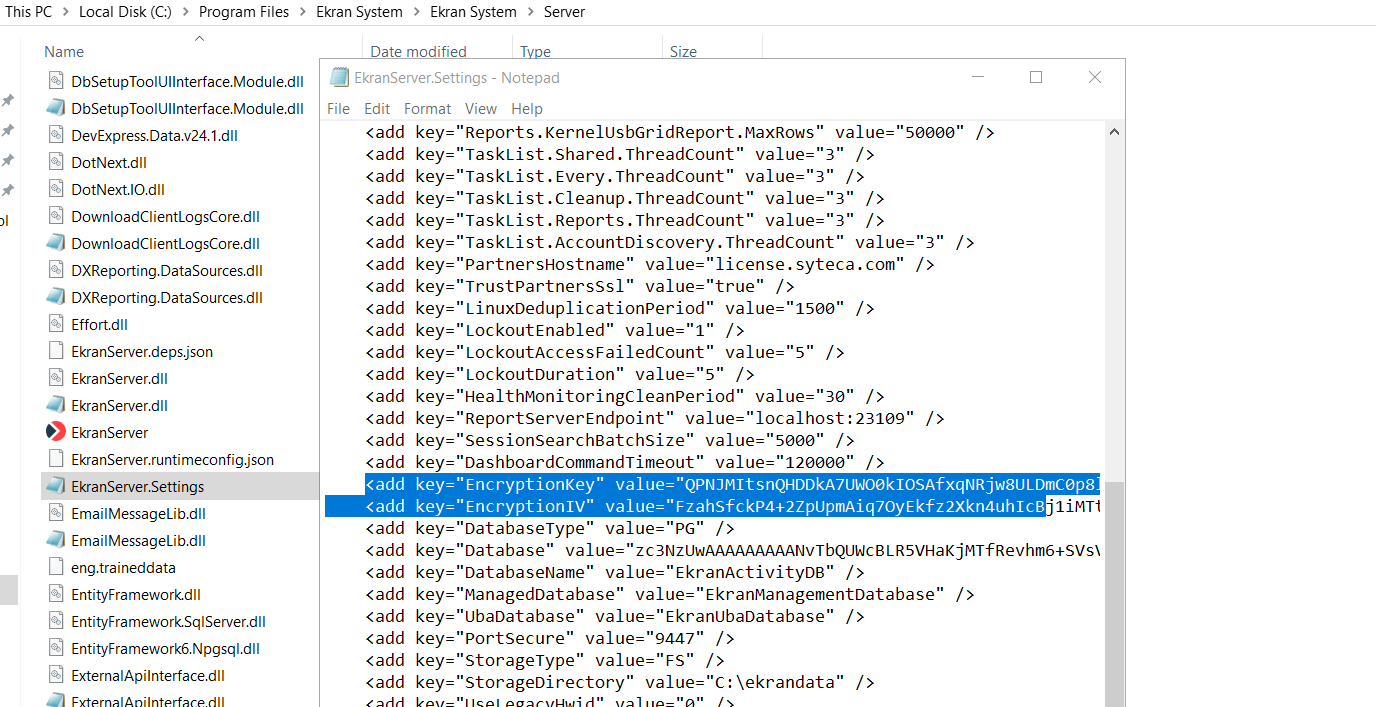Select the EkranServer.deps.json file icon

point(55,351)
